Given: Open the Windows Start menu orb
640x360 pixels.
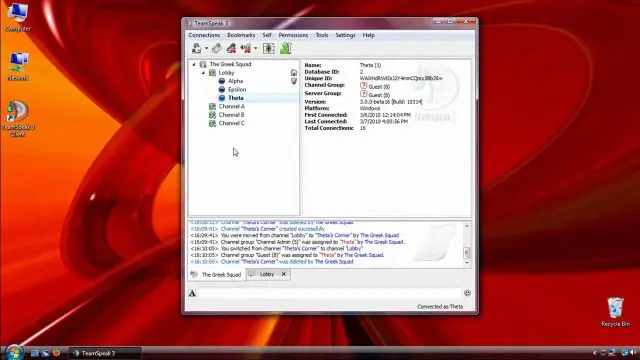Looking at the screenshot, I should point(14,352).
